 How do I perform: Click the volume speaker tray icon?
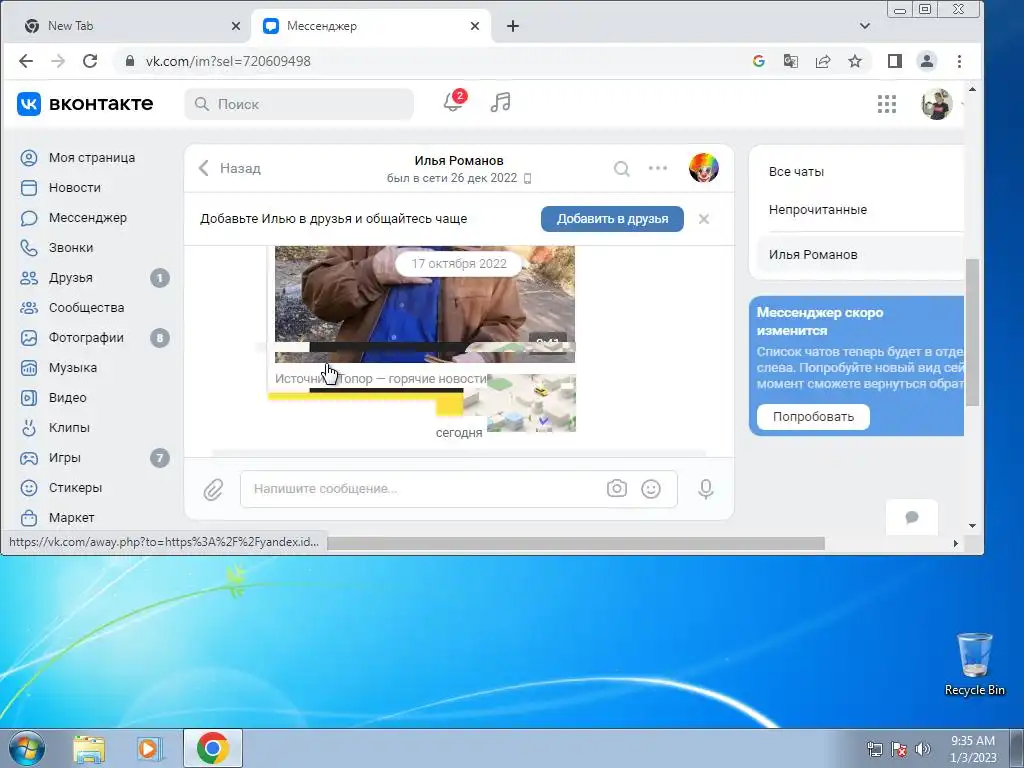click(x=922, y=749)
